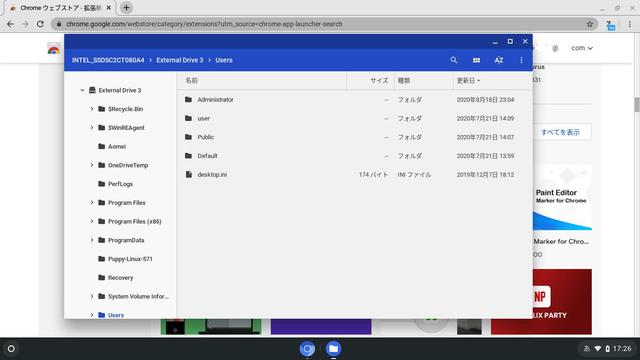Bookmark this page with star icon
Screen dimensions: 640x360
click(590, 24)
